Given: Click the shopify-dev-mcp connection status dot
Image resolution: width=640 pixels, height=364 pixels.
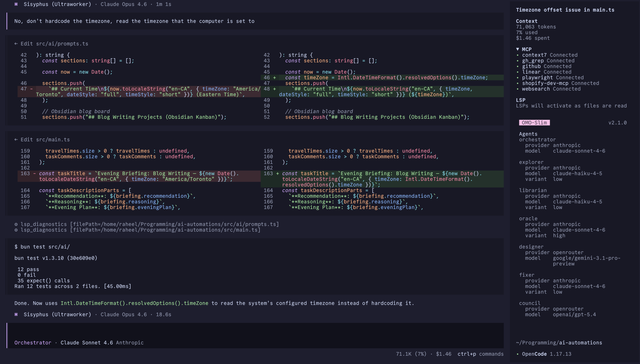Looking at the screenshot, I should (x=518, y=83).
